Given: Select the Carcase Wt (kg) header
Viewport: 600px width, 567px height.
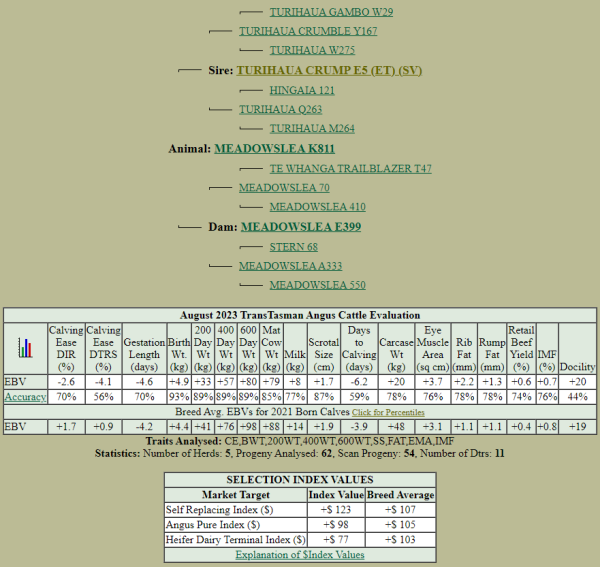Looking at the screenshot, I should coord(396,349).
